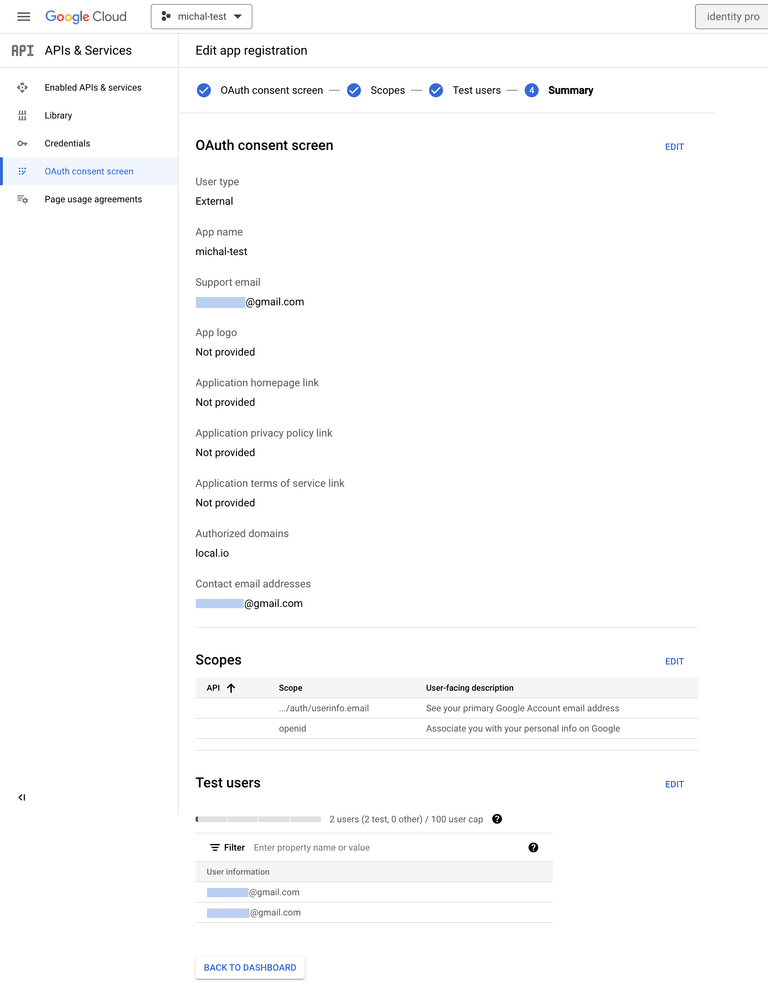This screenshot has width=768, height=996.
Task: Click the help icon beside the user cap
Action: [x=497, y=819]
